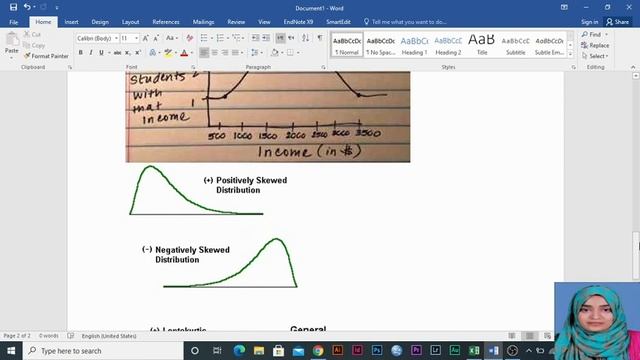640x360 pixels.
Task: Apply the red font color
Action: pos(184,53)
